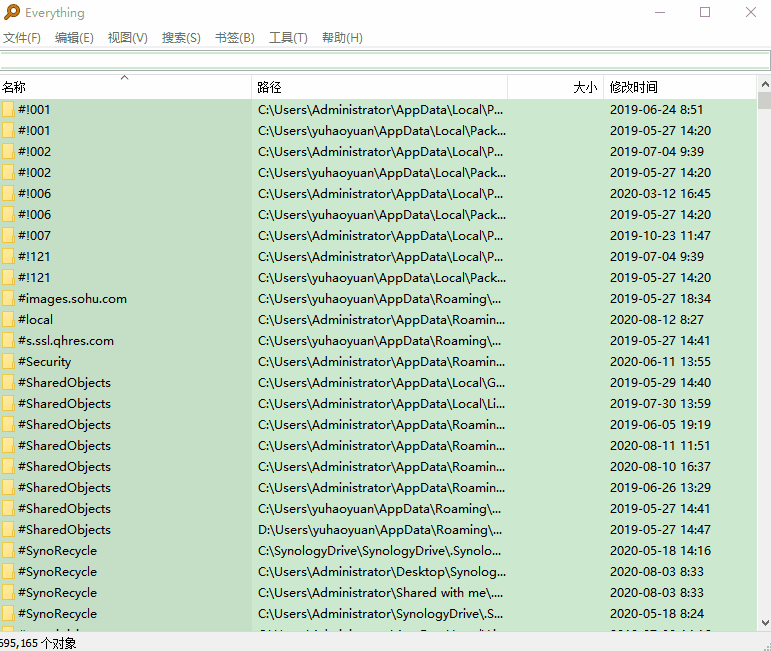Select folder icon of #images.sohu.com
The image size is (771, 651).
[x=8, y=298]
